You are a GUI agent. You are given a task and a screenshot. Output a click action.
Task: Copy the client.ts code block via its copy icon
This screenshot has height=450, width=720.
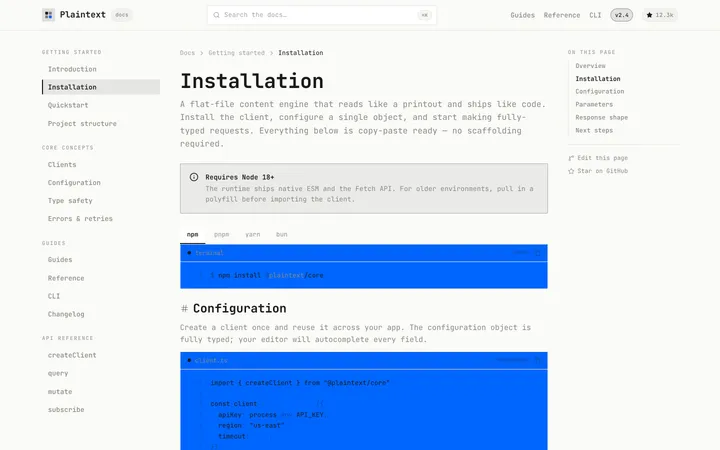tap(538, 360)
